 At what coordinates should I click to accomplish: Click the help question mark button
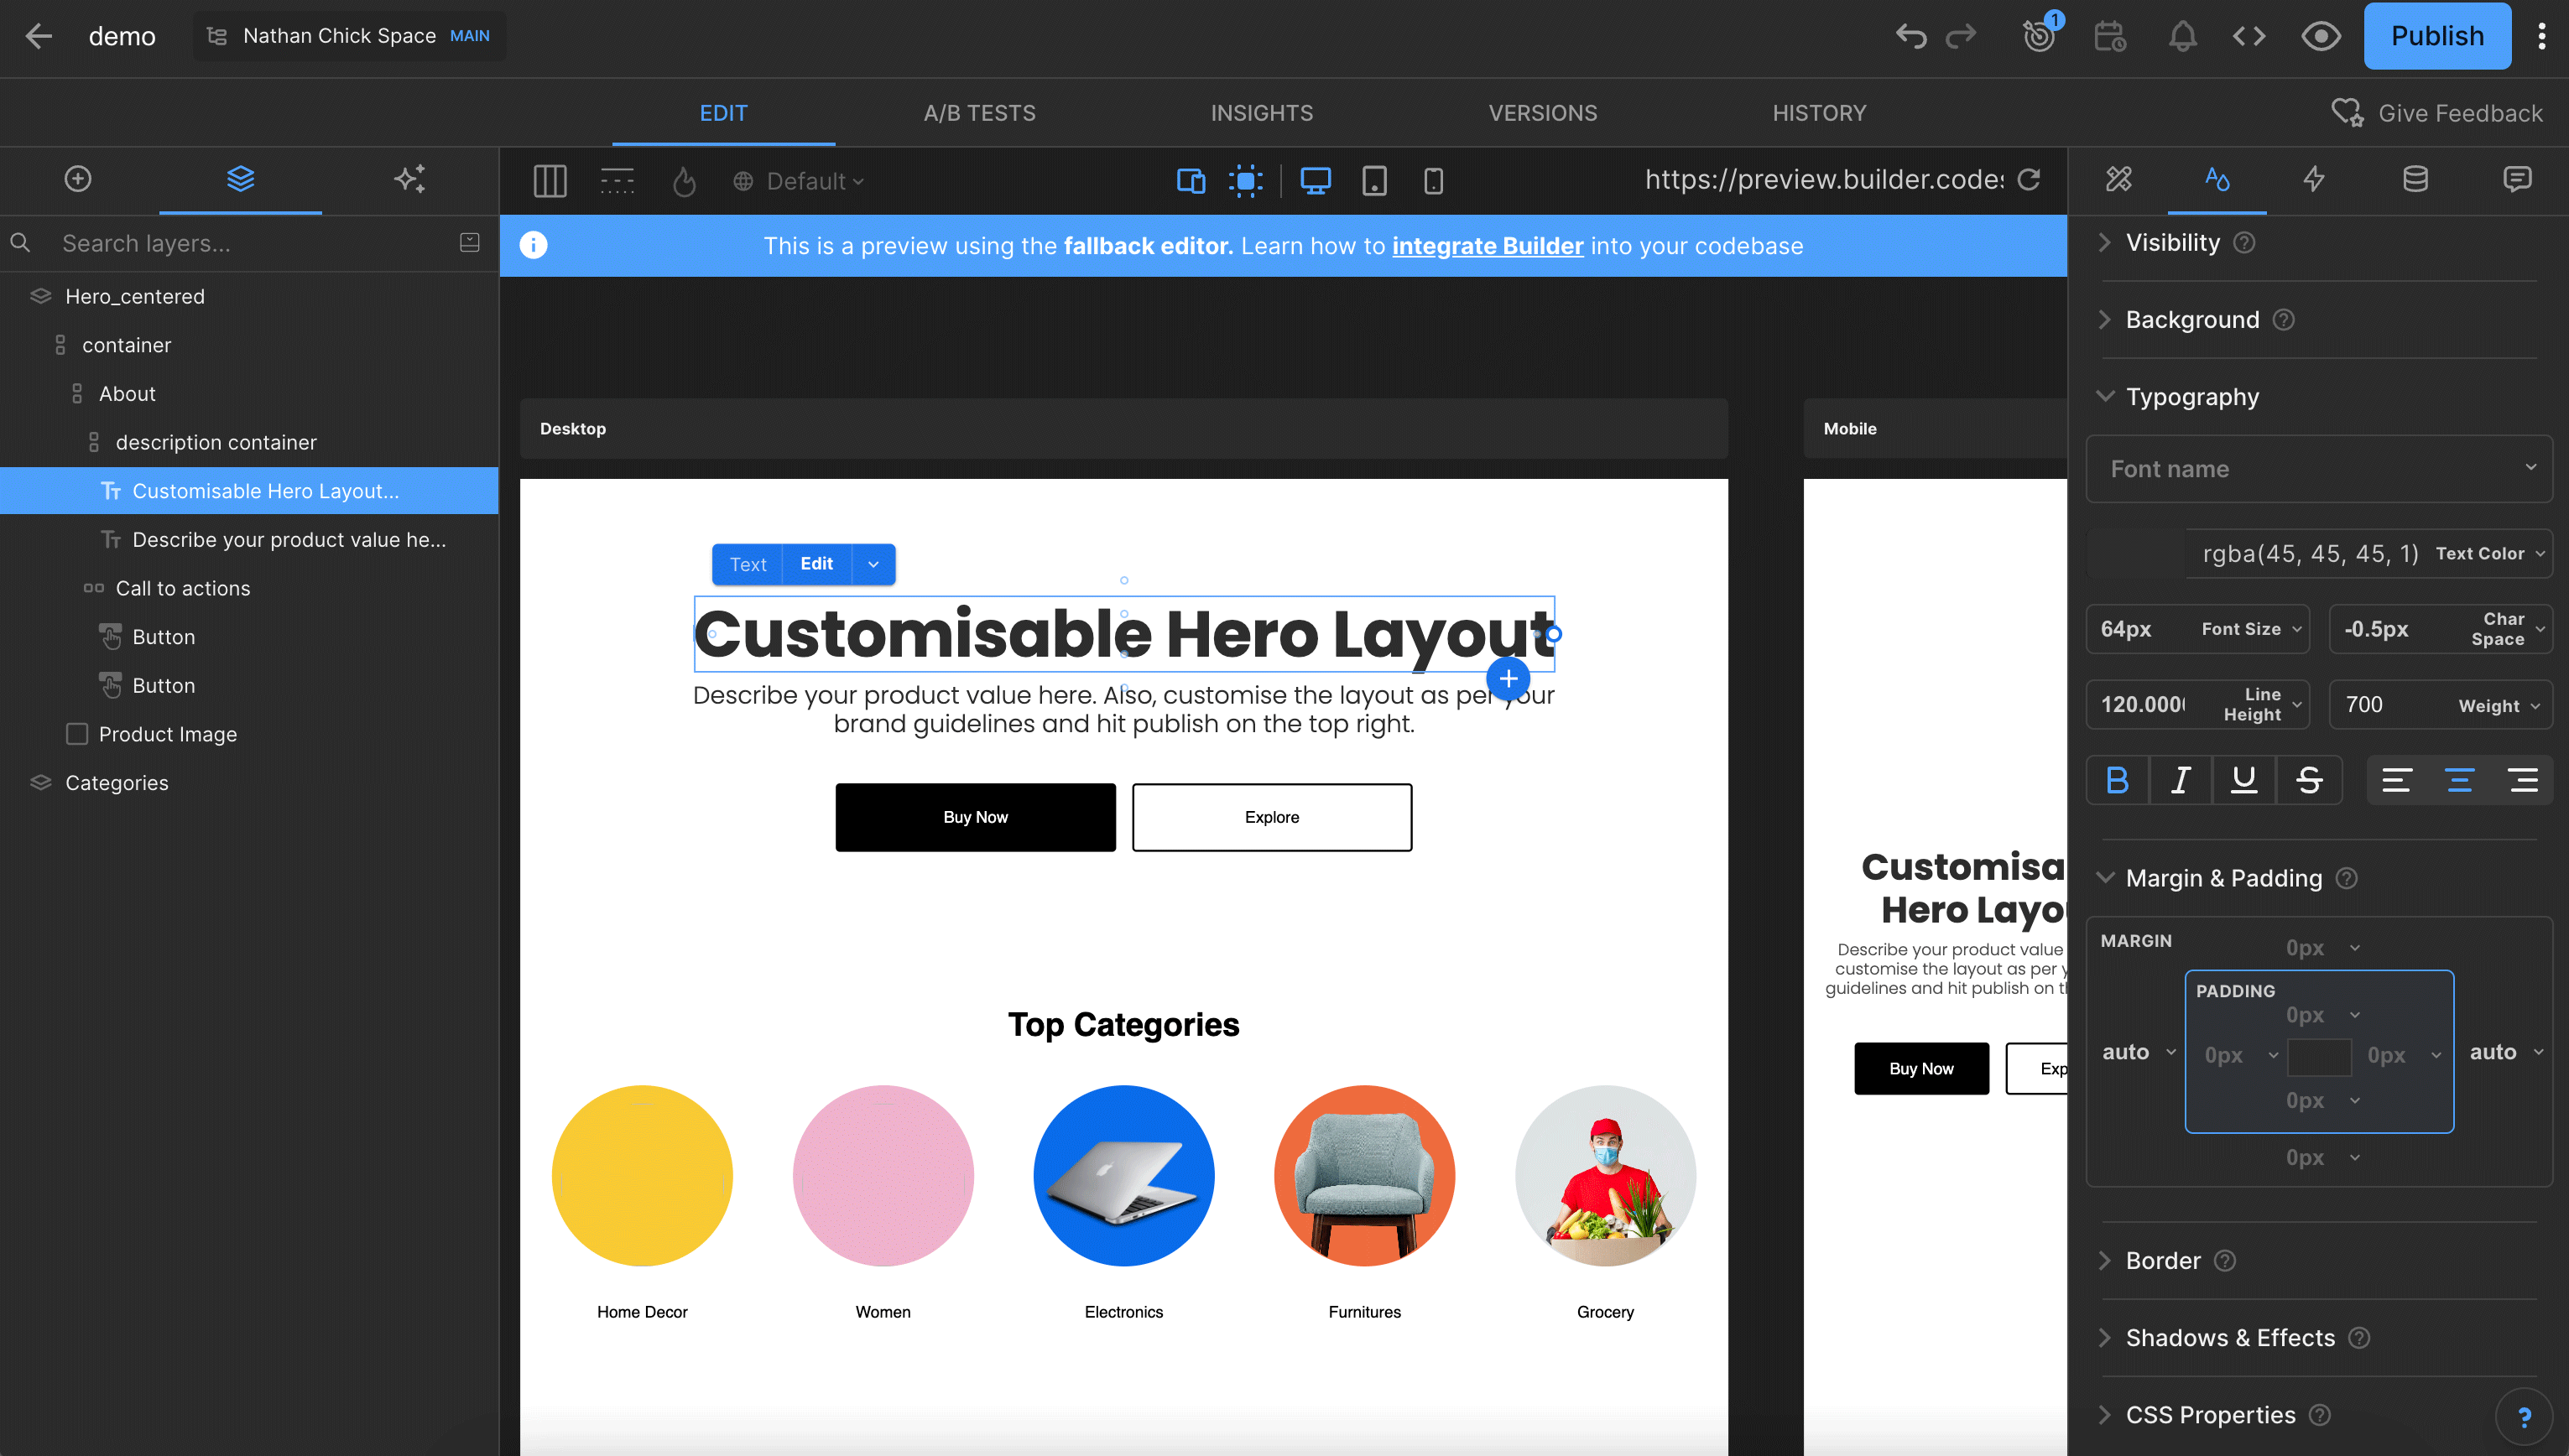click(x=2524, y=1416)
